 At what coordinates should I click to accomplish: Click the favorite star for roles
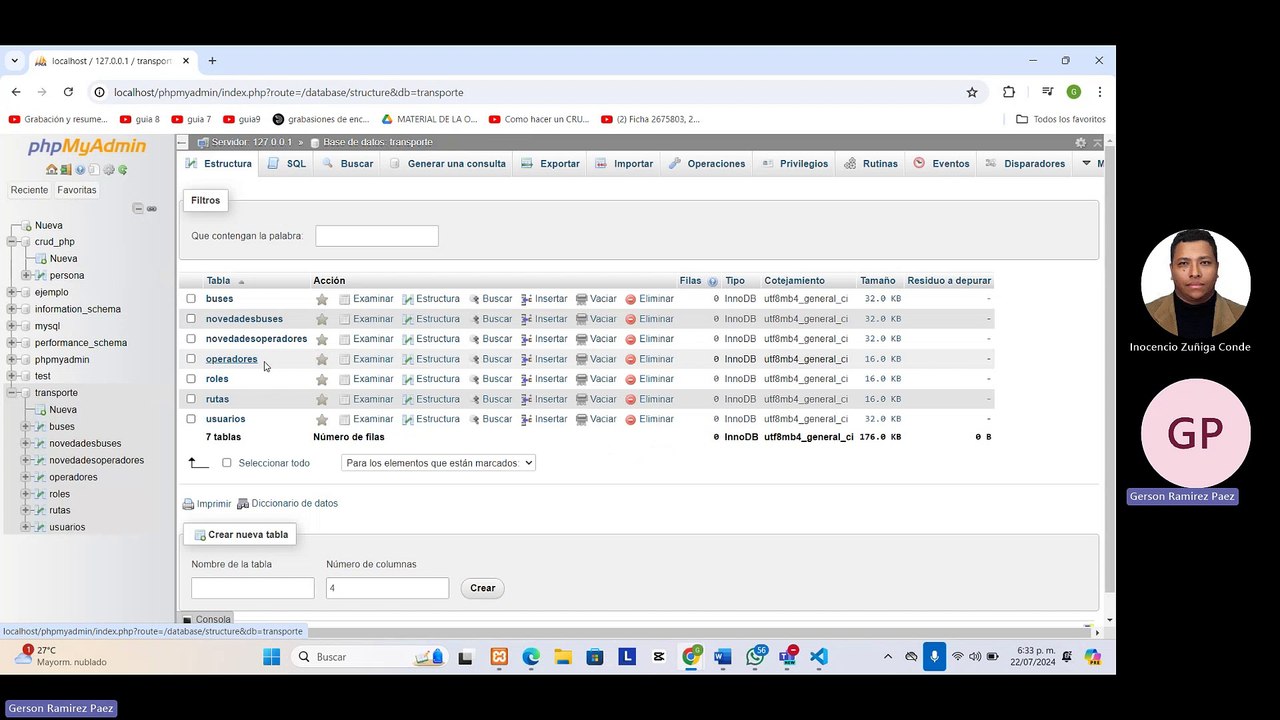coord(321,379)
